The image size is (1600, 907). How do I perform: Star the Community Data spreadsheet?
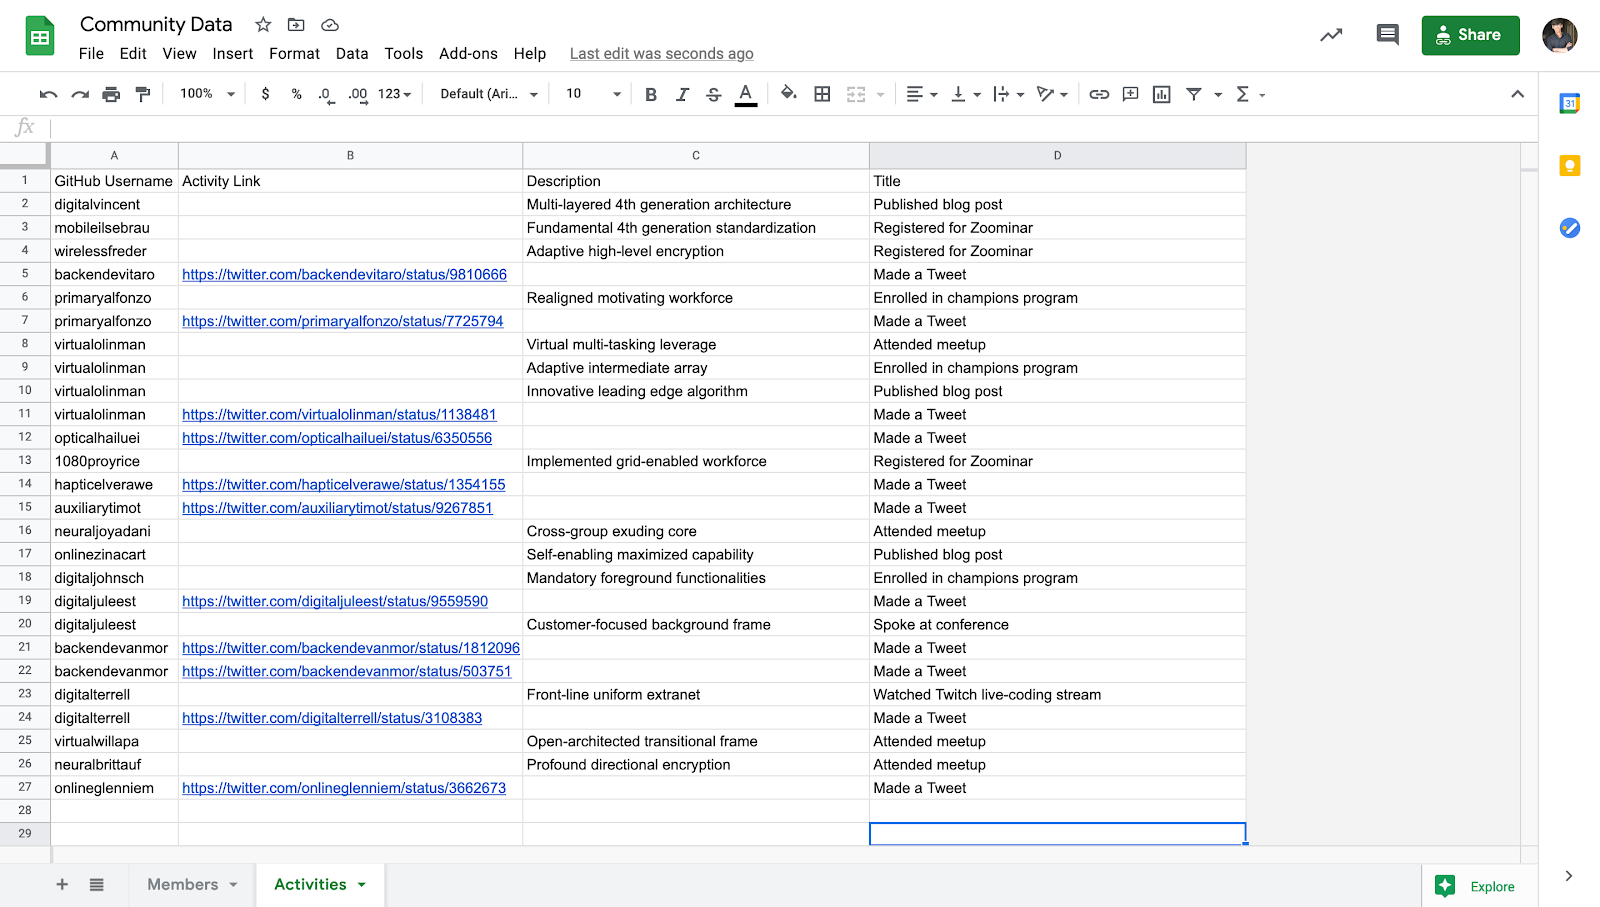262,24
